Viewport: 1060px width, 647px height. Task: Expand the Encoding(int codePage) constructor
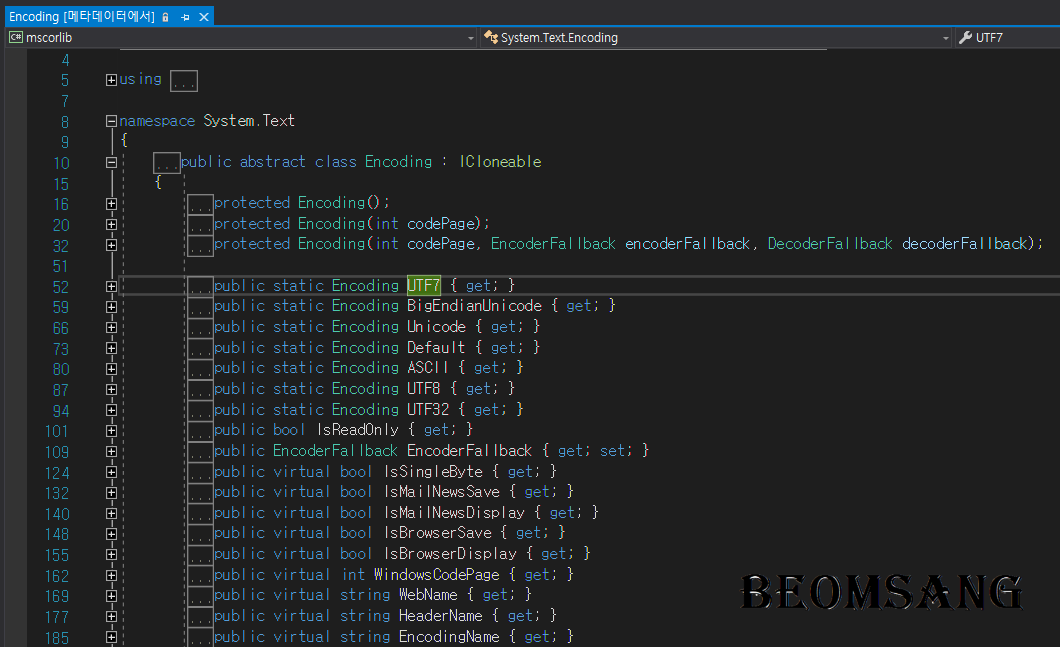pos(112,224)
